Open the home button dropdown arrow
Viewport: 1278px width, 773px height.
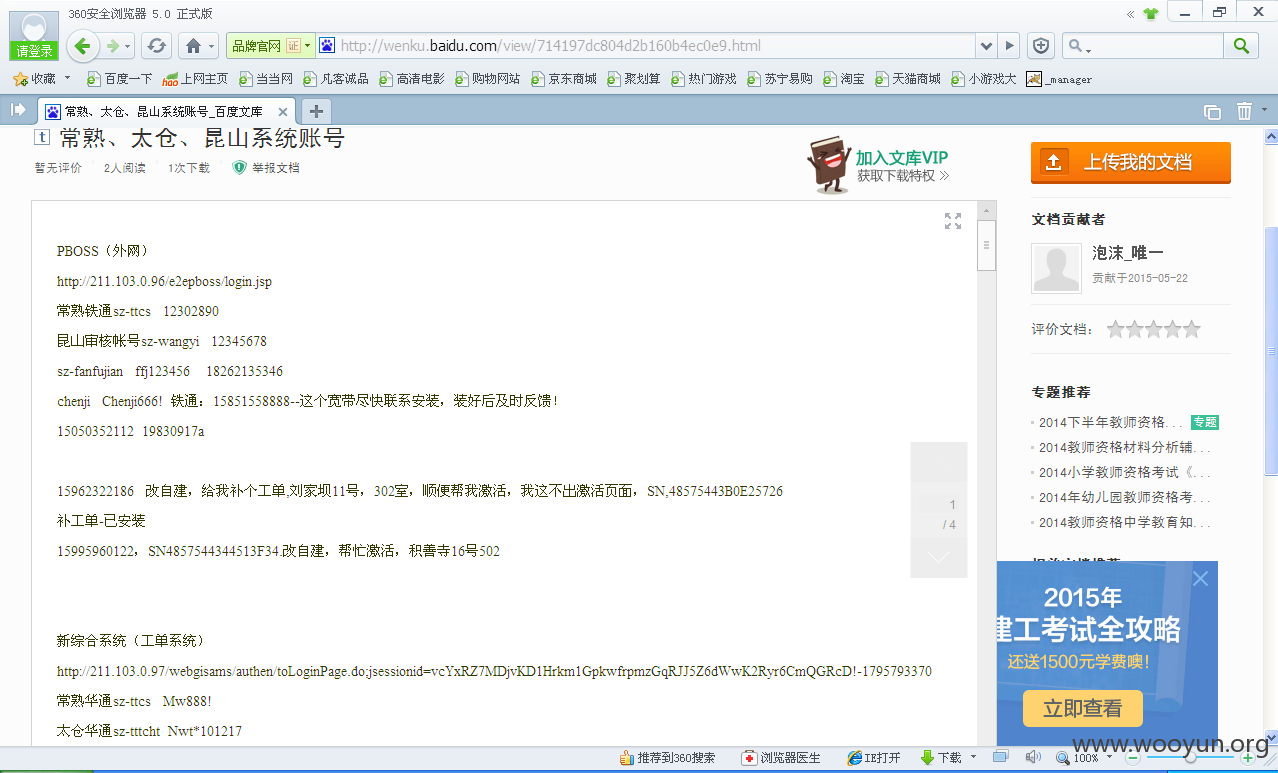pyautogui.click(x=212, y=46)
